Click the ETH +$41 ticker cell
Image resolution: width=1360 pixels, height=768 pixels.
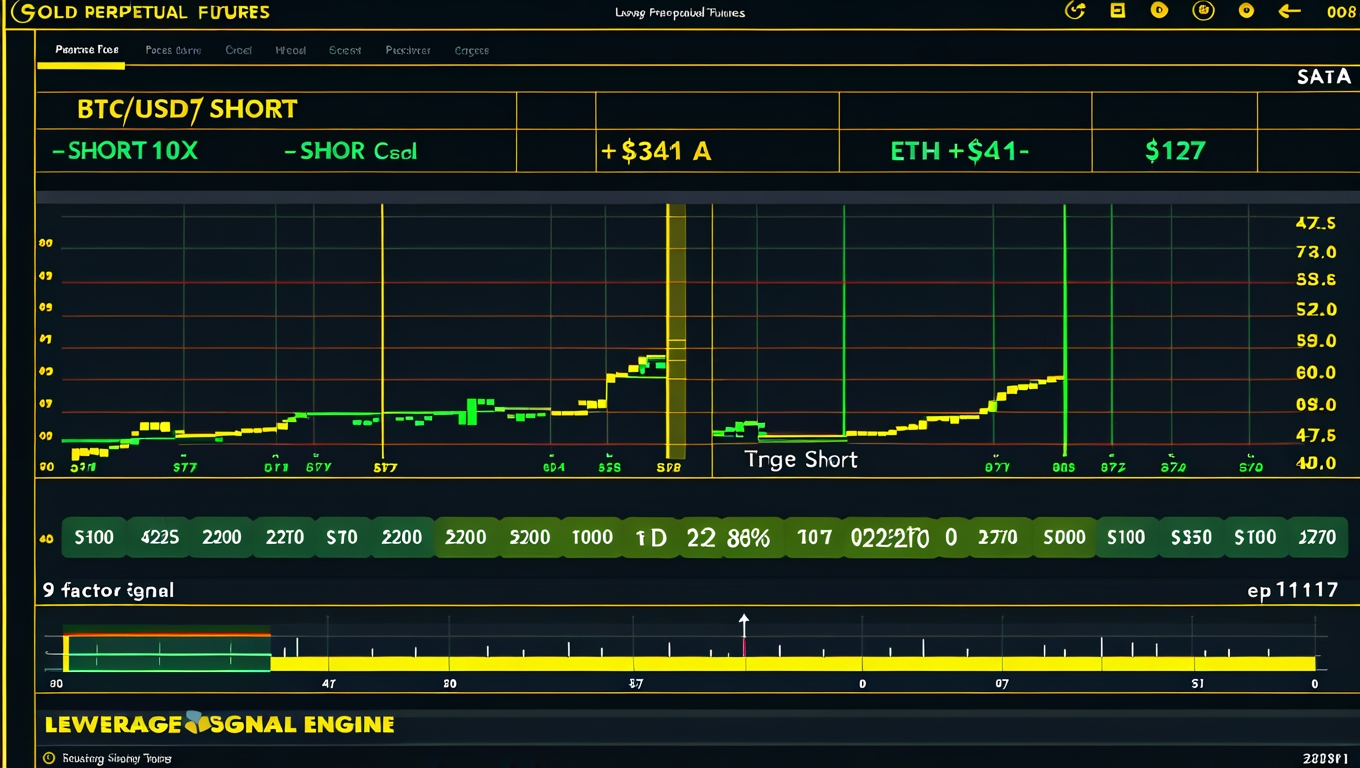(959, 151)
